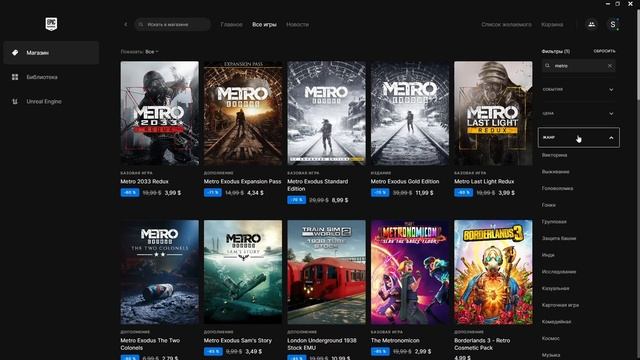Switch to the Новости tab
640x360 pixels.
298,24
